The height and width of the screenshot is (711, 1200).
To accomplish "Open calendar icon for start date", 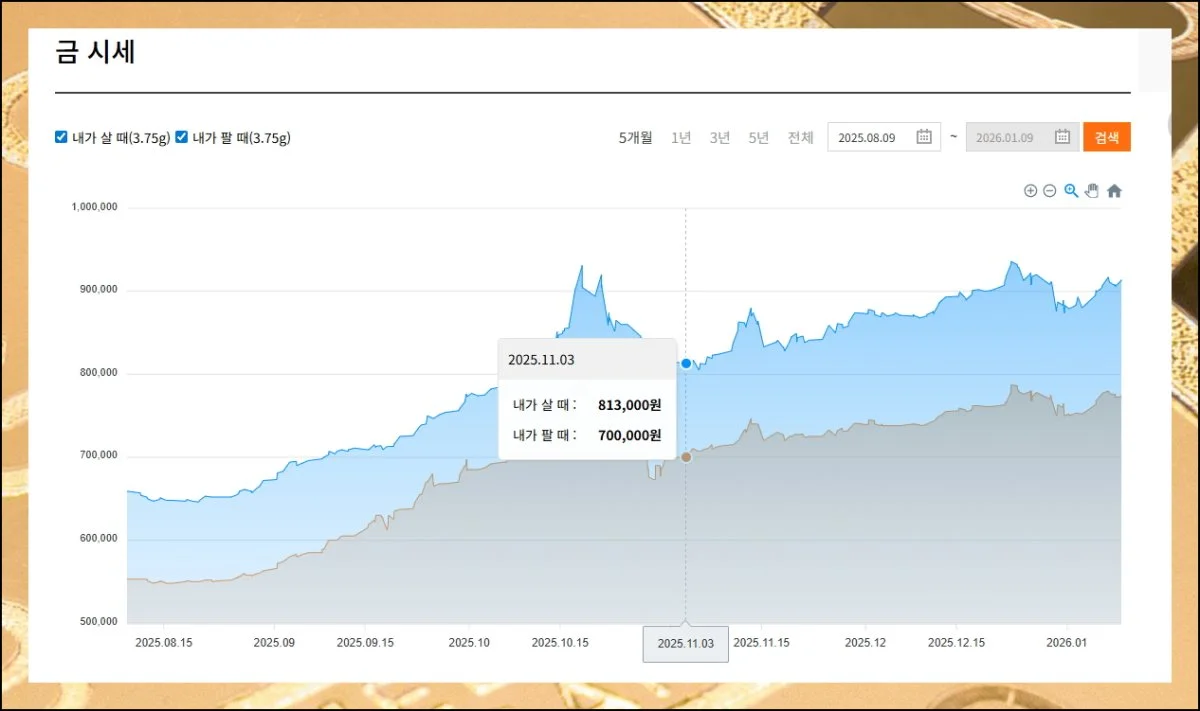I will pos(924,137).
